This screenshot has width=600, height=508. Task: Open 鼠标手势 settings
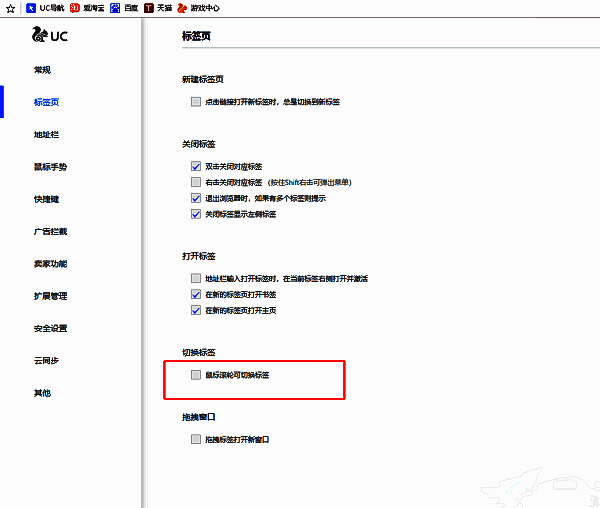(51, 167)
